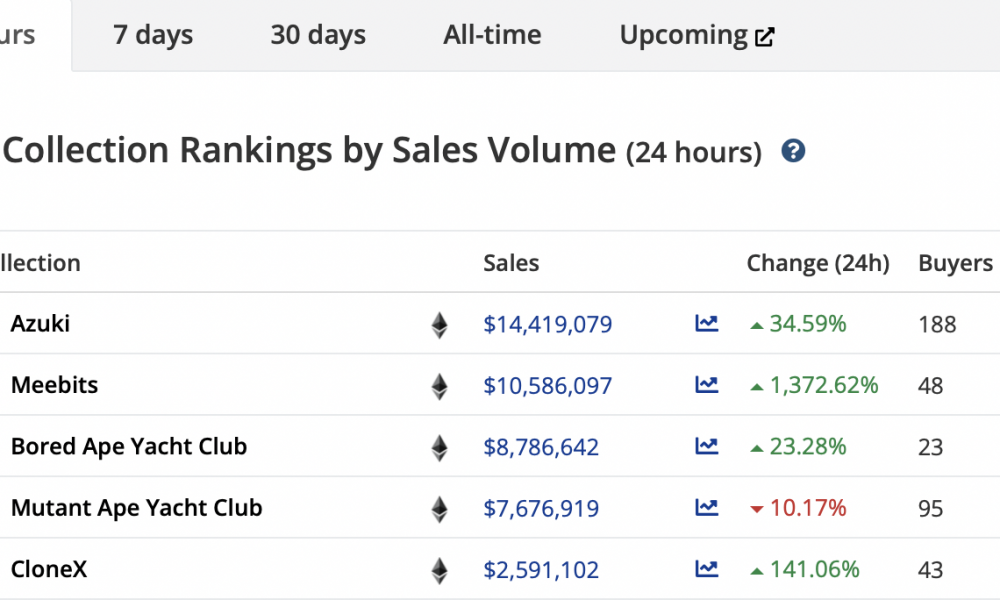Click the CloneX buyers count 43
The height and width of the screenshot is (600, 1000).
coord(930,570)
